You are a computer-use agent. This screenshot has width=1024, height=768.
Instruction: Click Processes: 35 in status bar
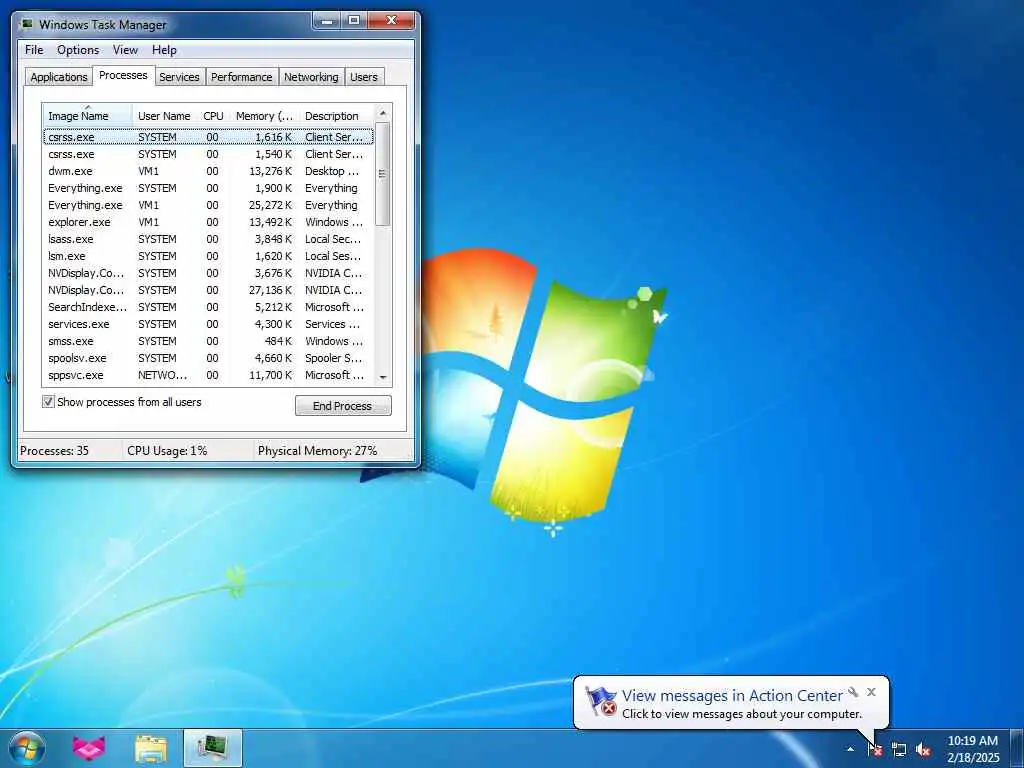click(x=54, y=451)
